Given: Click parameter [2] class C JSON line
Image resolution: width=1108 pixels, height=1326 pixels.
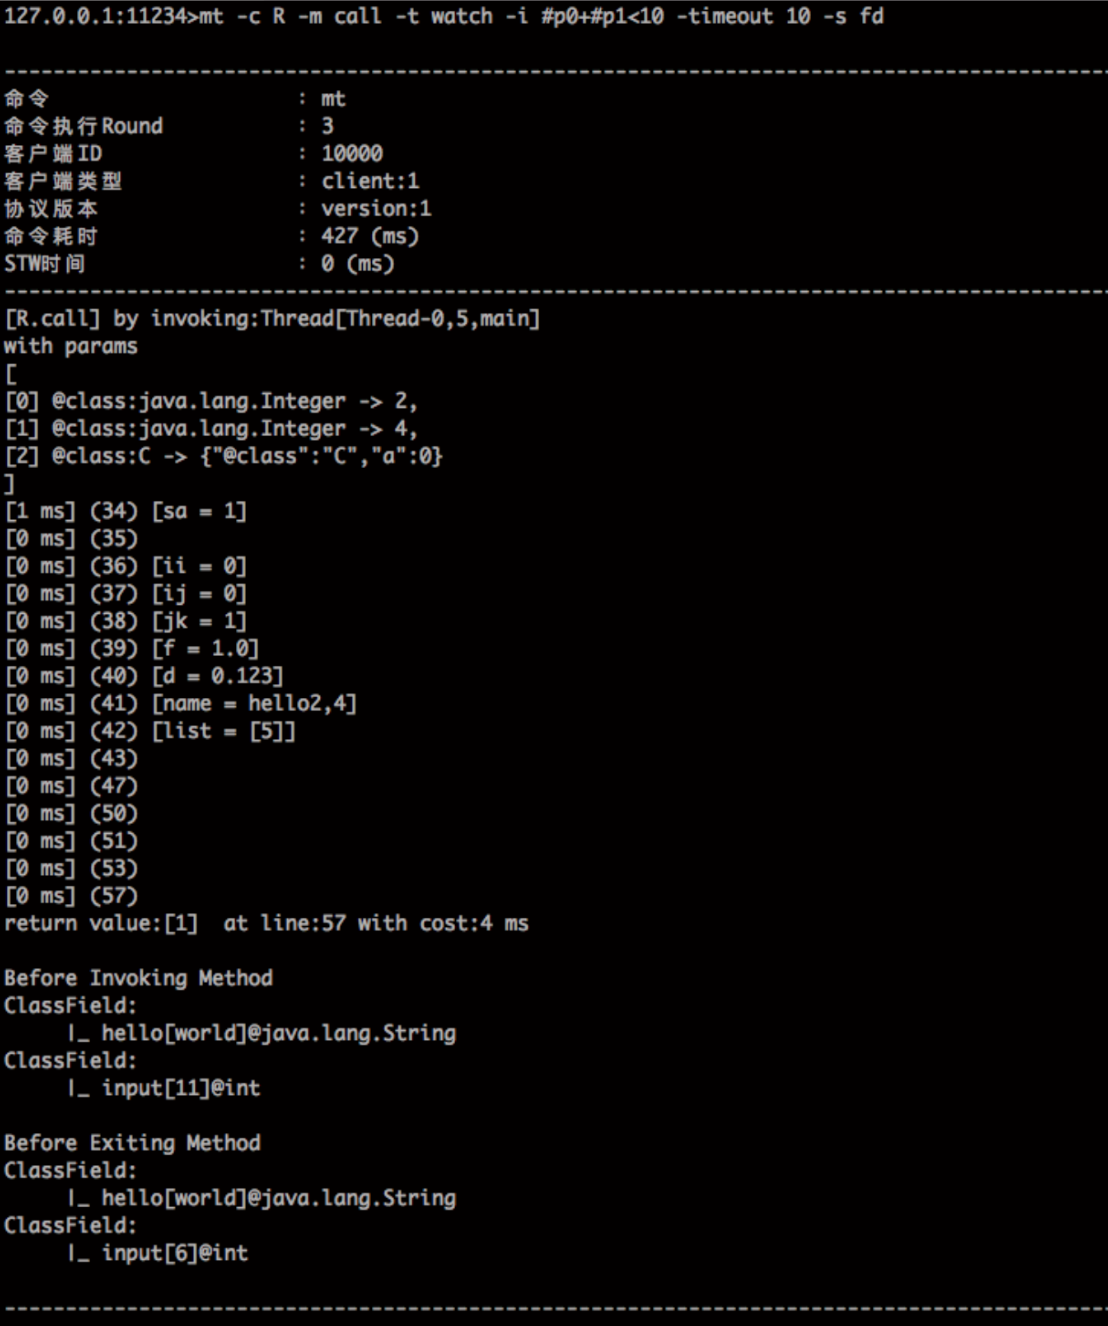Looking at the screenshot, I should tap(224, 456).
